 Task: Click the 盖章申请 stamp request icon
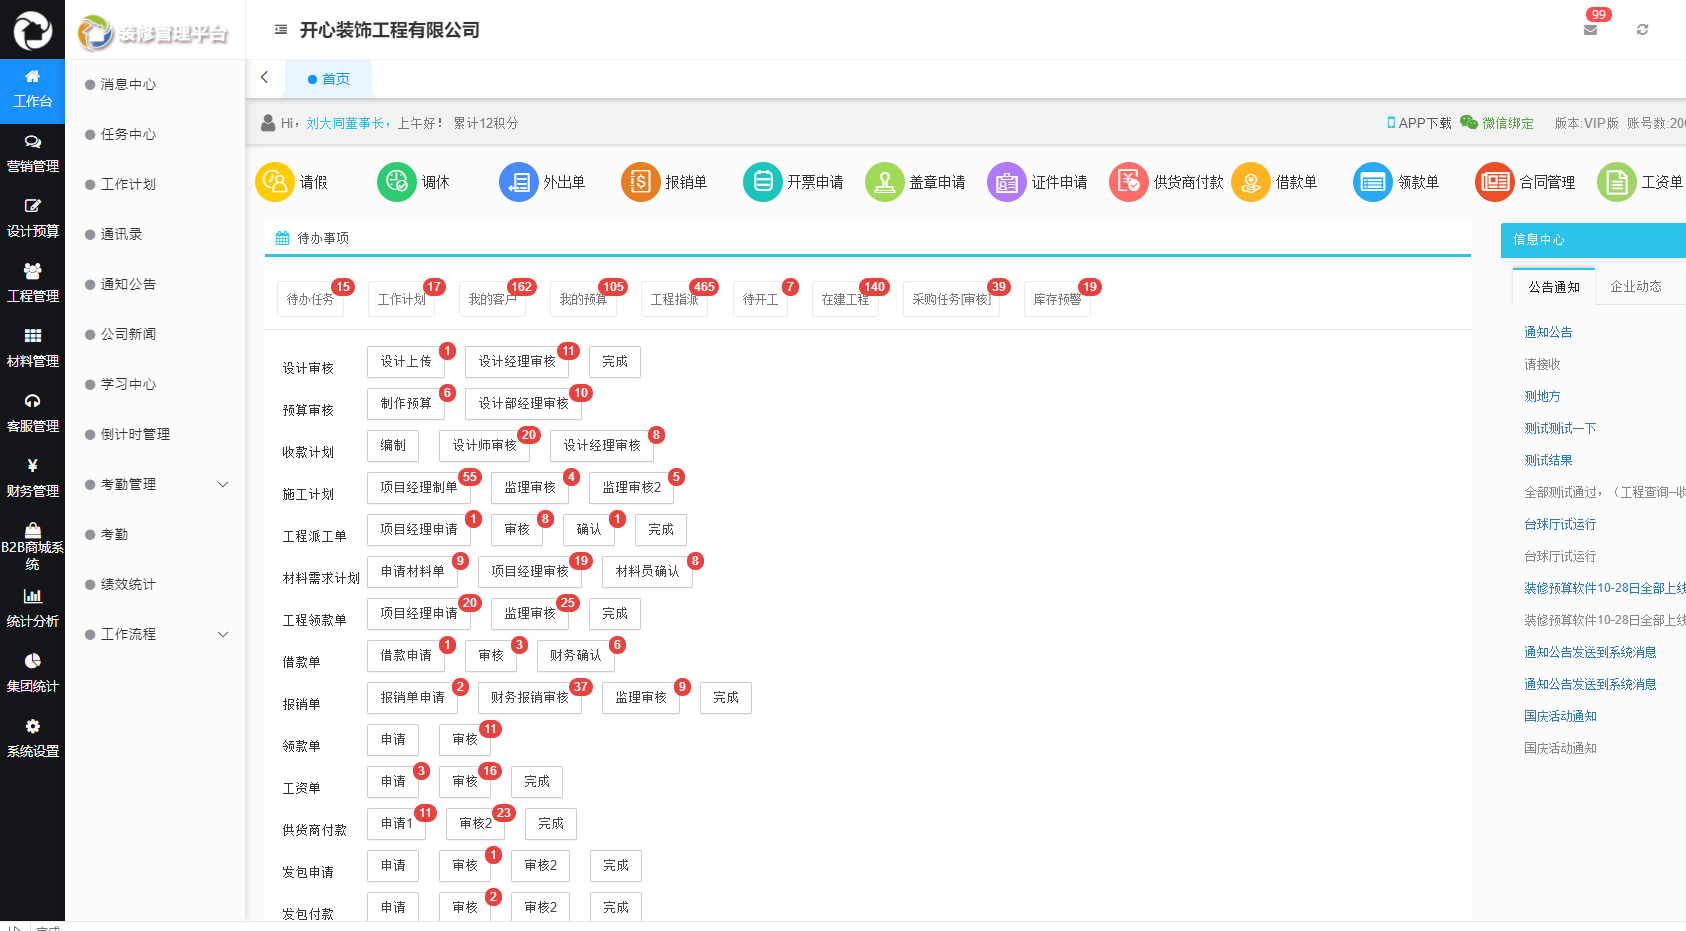(x=884, y=182)
